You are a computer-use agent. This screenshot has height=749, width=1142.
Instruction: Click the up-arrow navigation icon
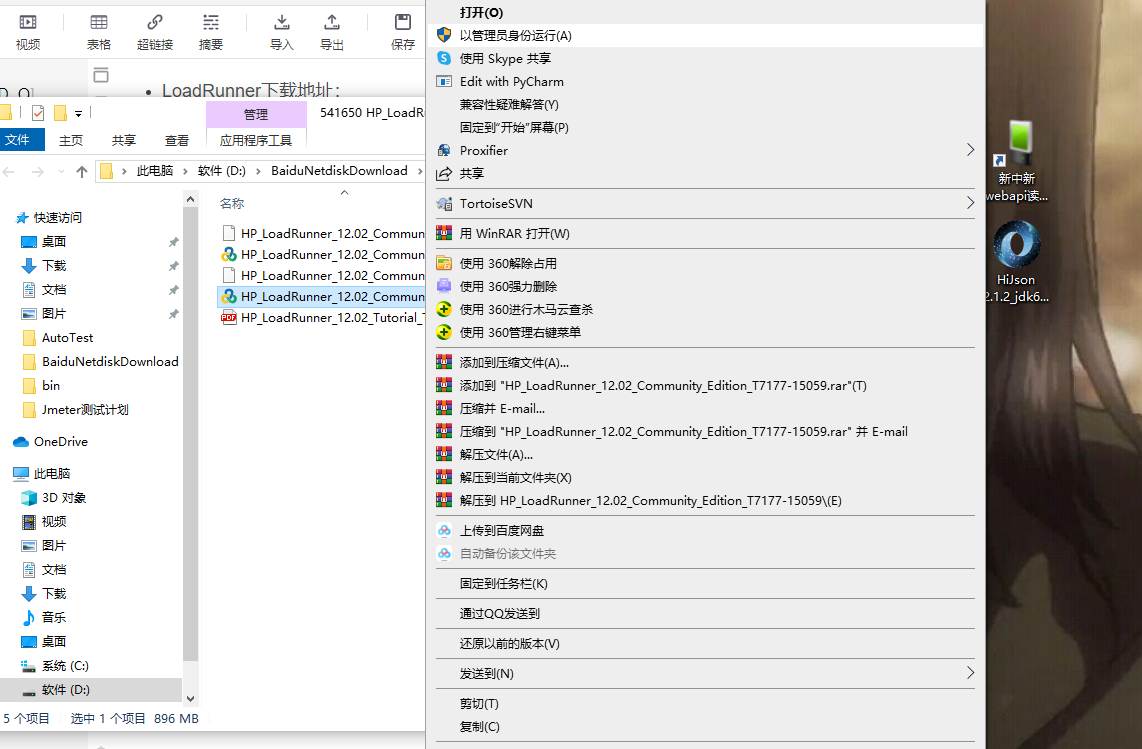pyautogui.click(x=81, y=171)
